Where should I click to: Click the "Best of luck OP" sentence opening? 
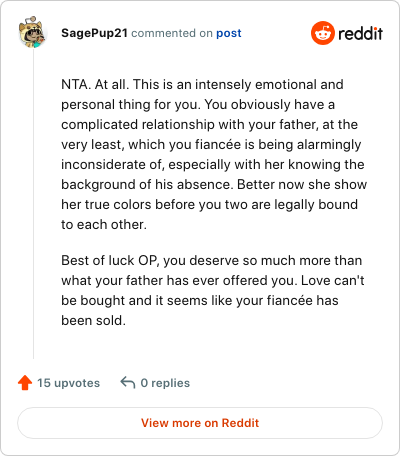109,260
